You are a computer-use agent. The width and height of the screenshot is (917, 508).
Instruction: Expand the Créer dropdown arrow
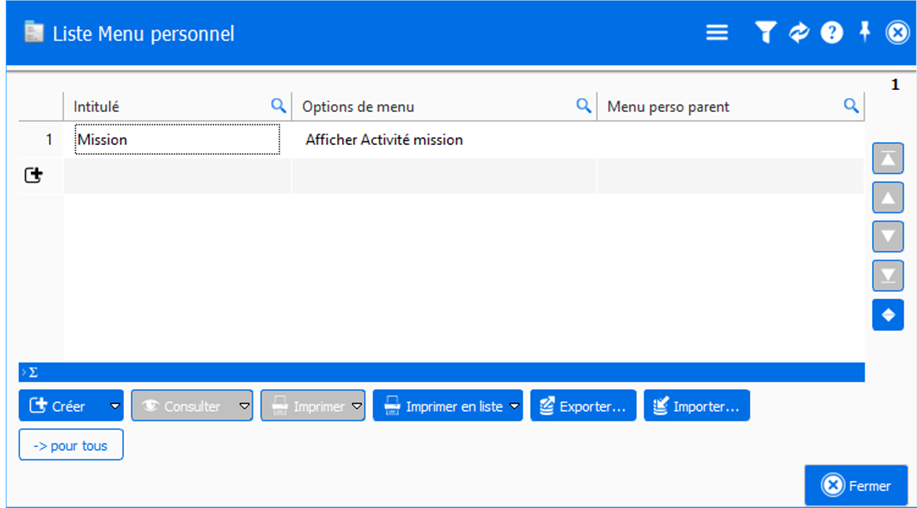114,406
